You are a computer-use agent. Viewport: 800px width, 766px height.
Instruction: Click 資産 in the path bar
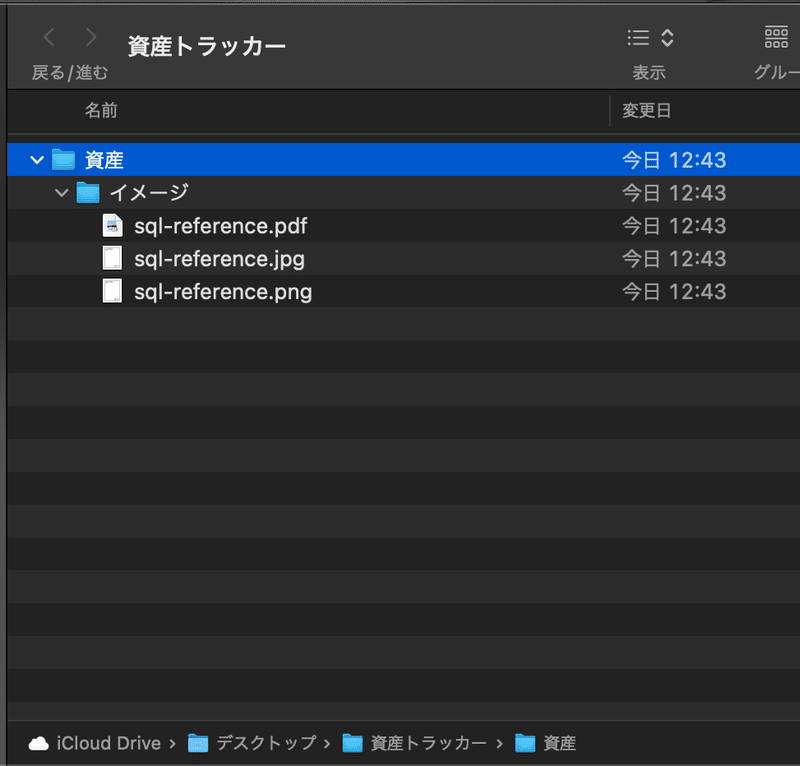tap(560, 743)
